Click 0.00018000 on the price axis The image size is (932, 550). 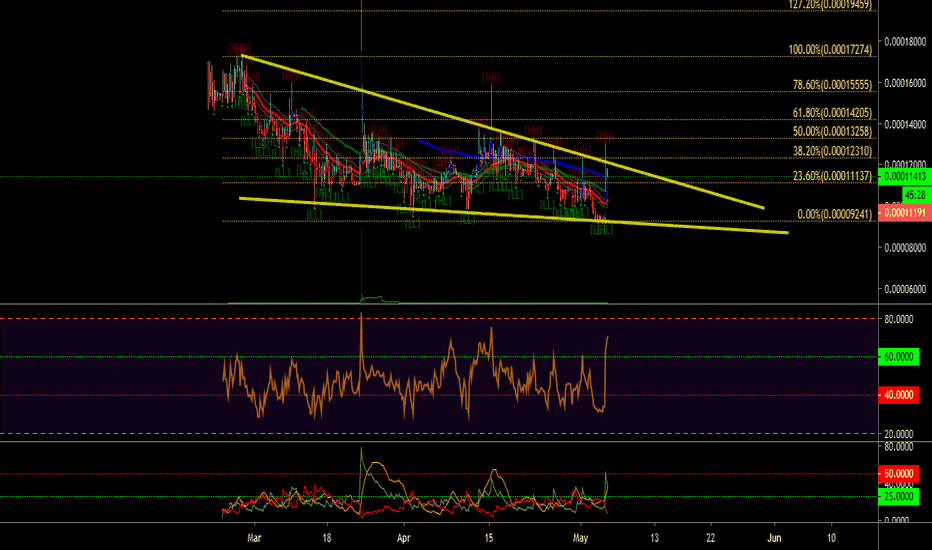905,41
